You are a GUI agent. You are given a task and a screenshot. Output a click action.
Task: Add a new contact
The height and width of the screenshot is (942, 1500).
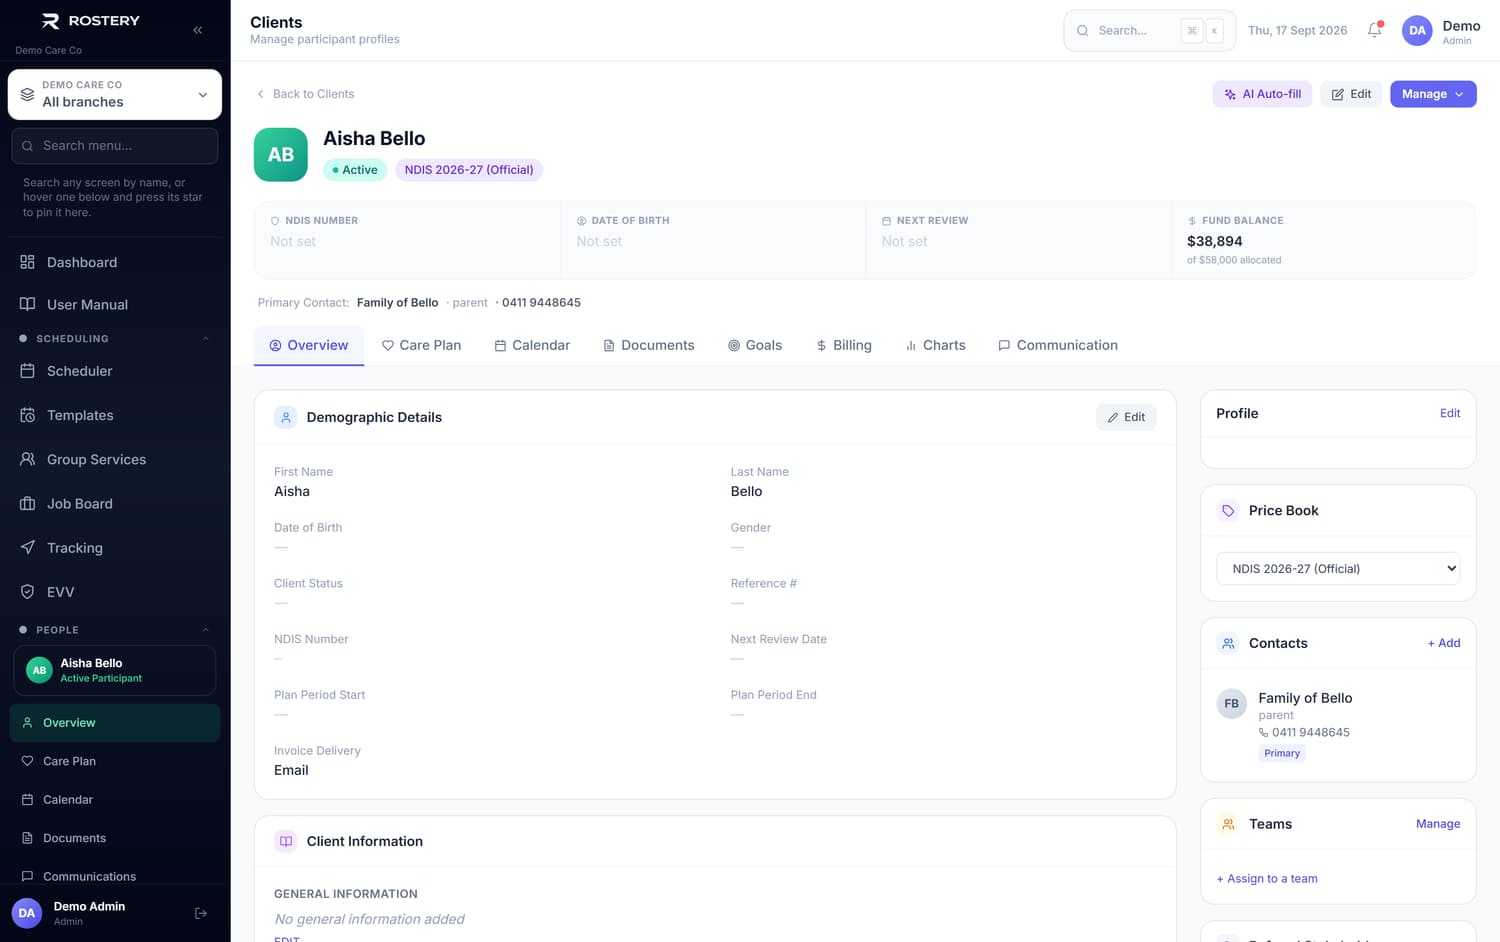coord(1444,643)
